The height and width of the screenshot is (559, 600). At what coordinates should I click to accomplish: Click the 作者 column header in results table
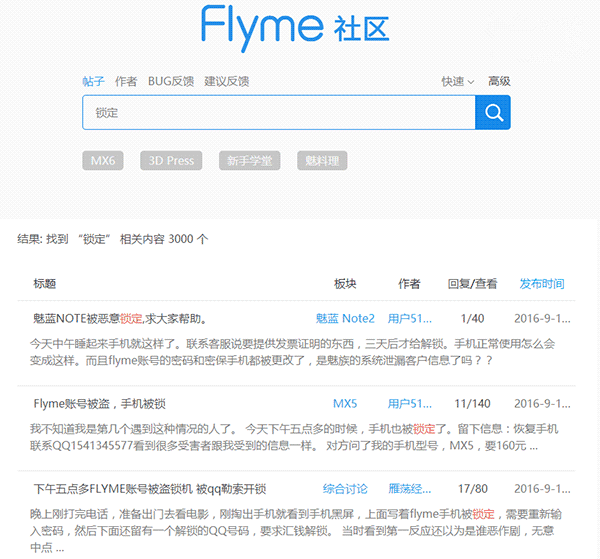(x=409, y=284)
